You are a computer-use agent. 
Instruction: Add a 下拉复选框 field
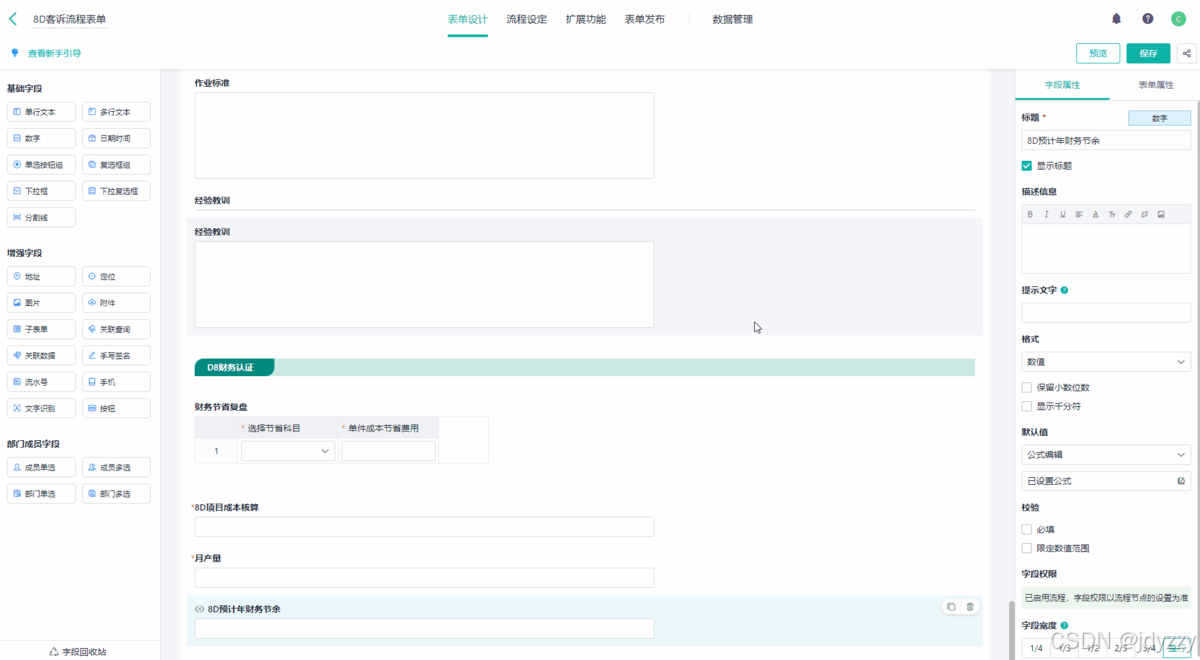pos(116,190)
